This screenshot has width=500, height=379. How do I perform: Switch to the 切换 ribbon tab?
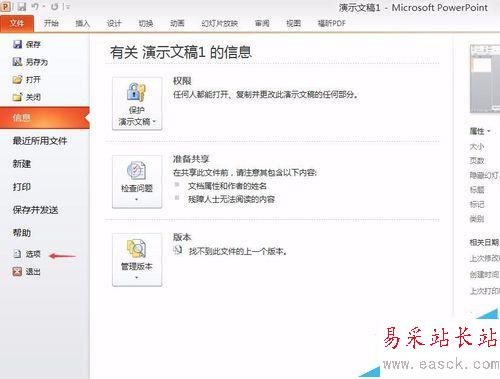(x=146, y=23)
